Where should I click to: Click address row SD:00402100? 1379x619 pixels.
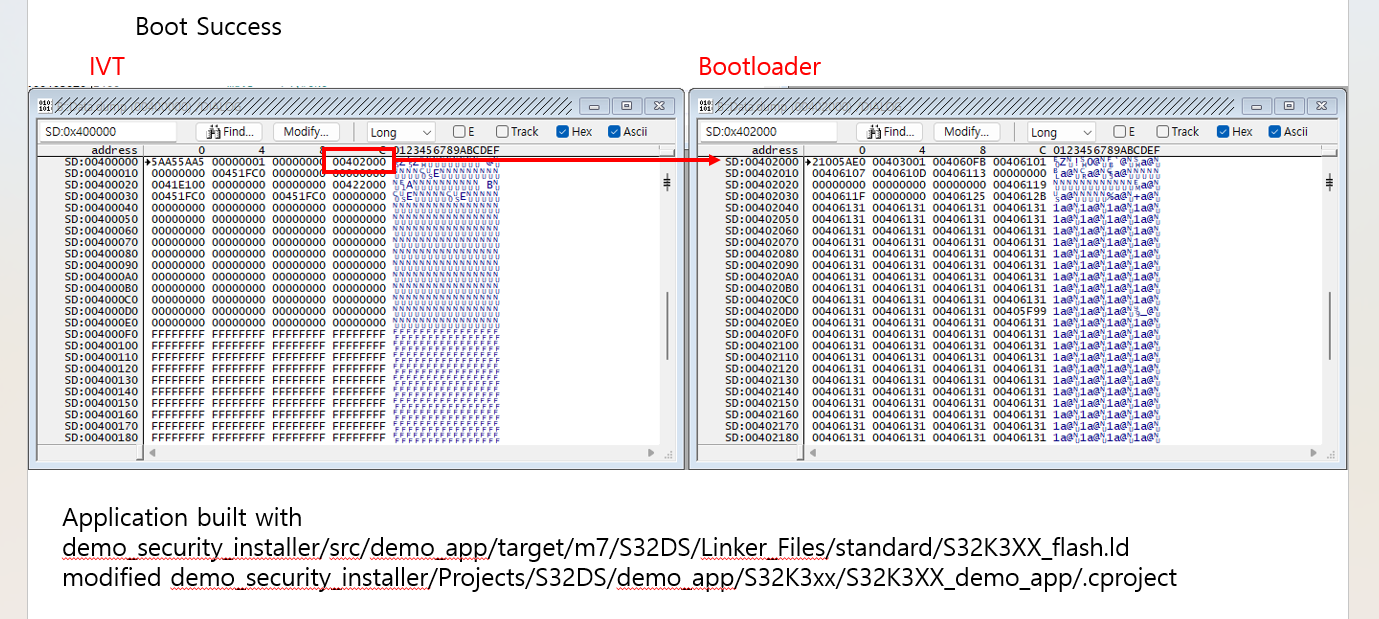(762, 345)
